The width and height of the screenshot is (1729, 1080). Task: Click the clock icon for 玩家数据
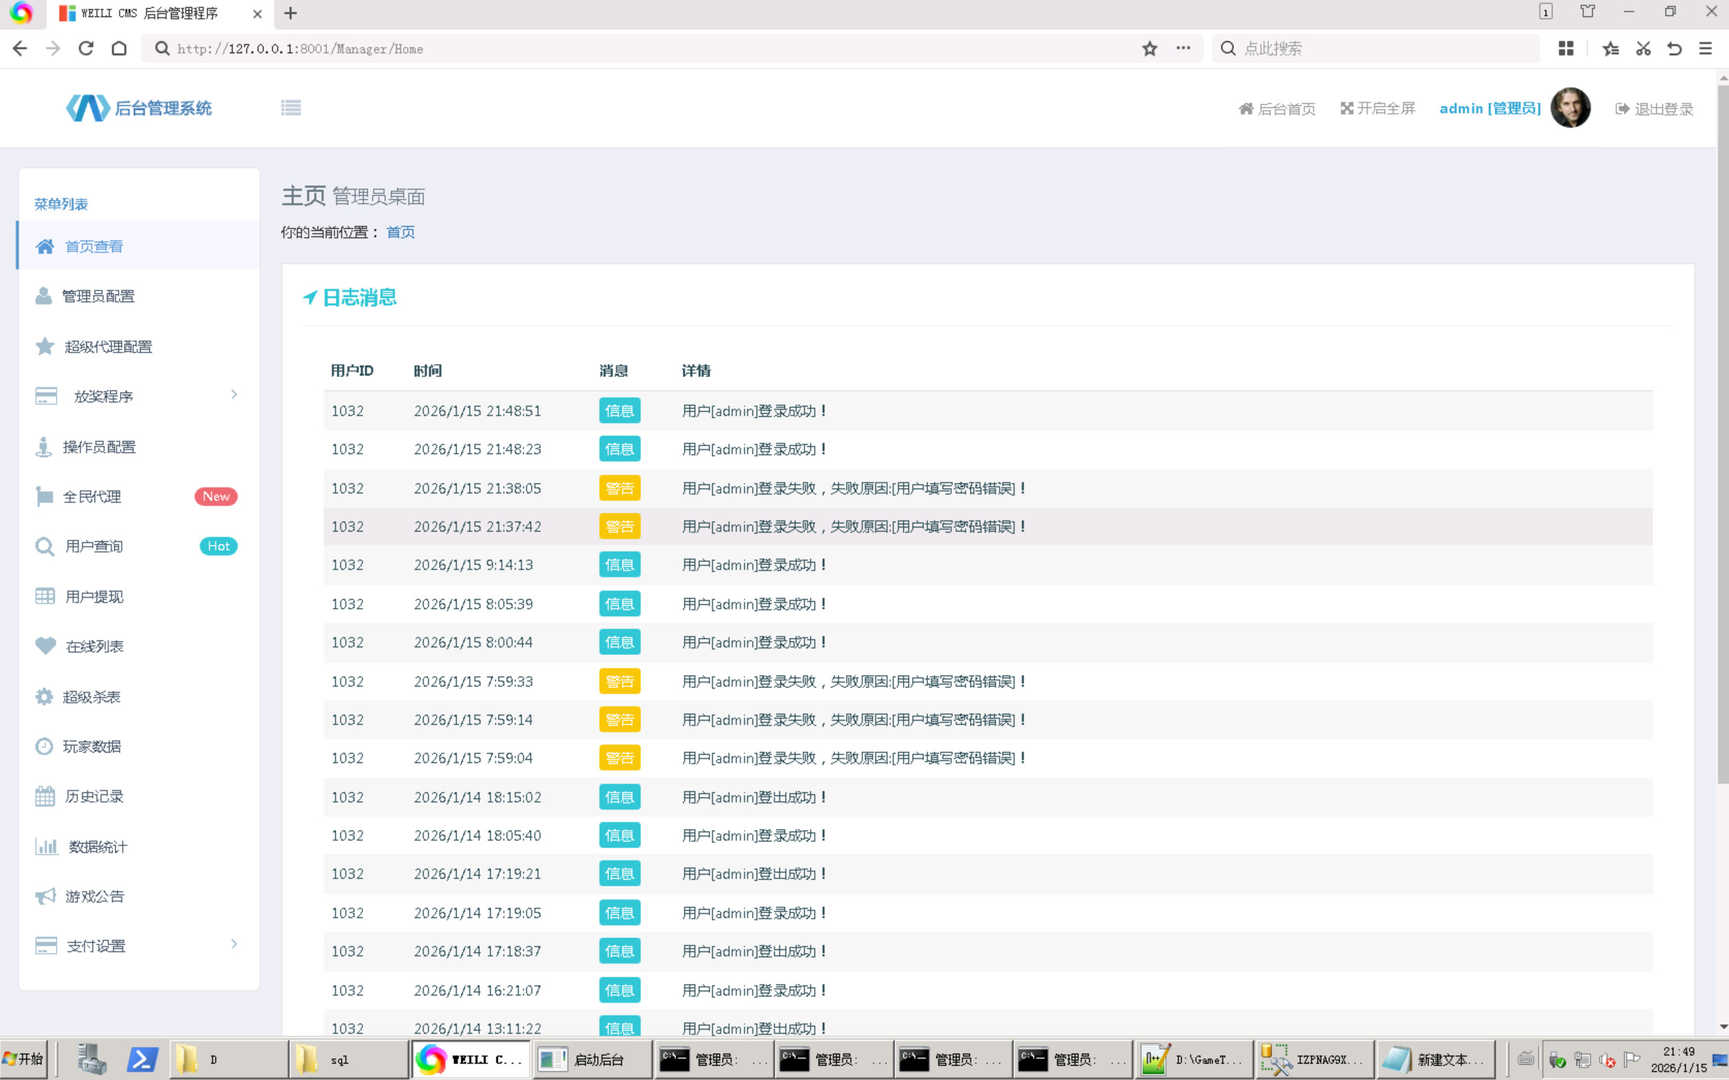[44, 746]
